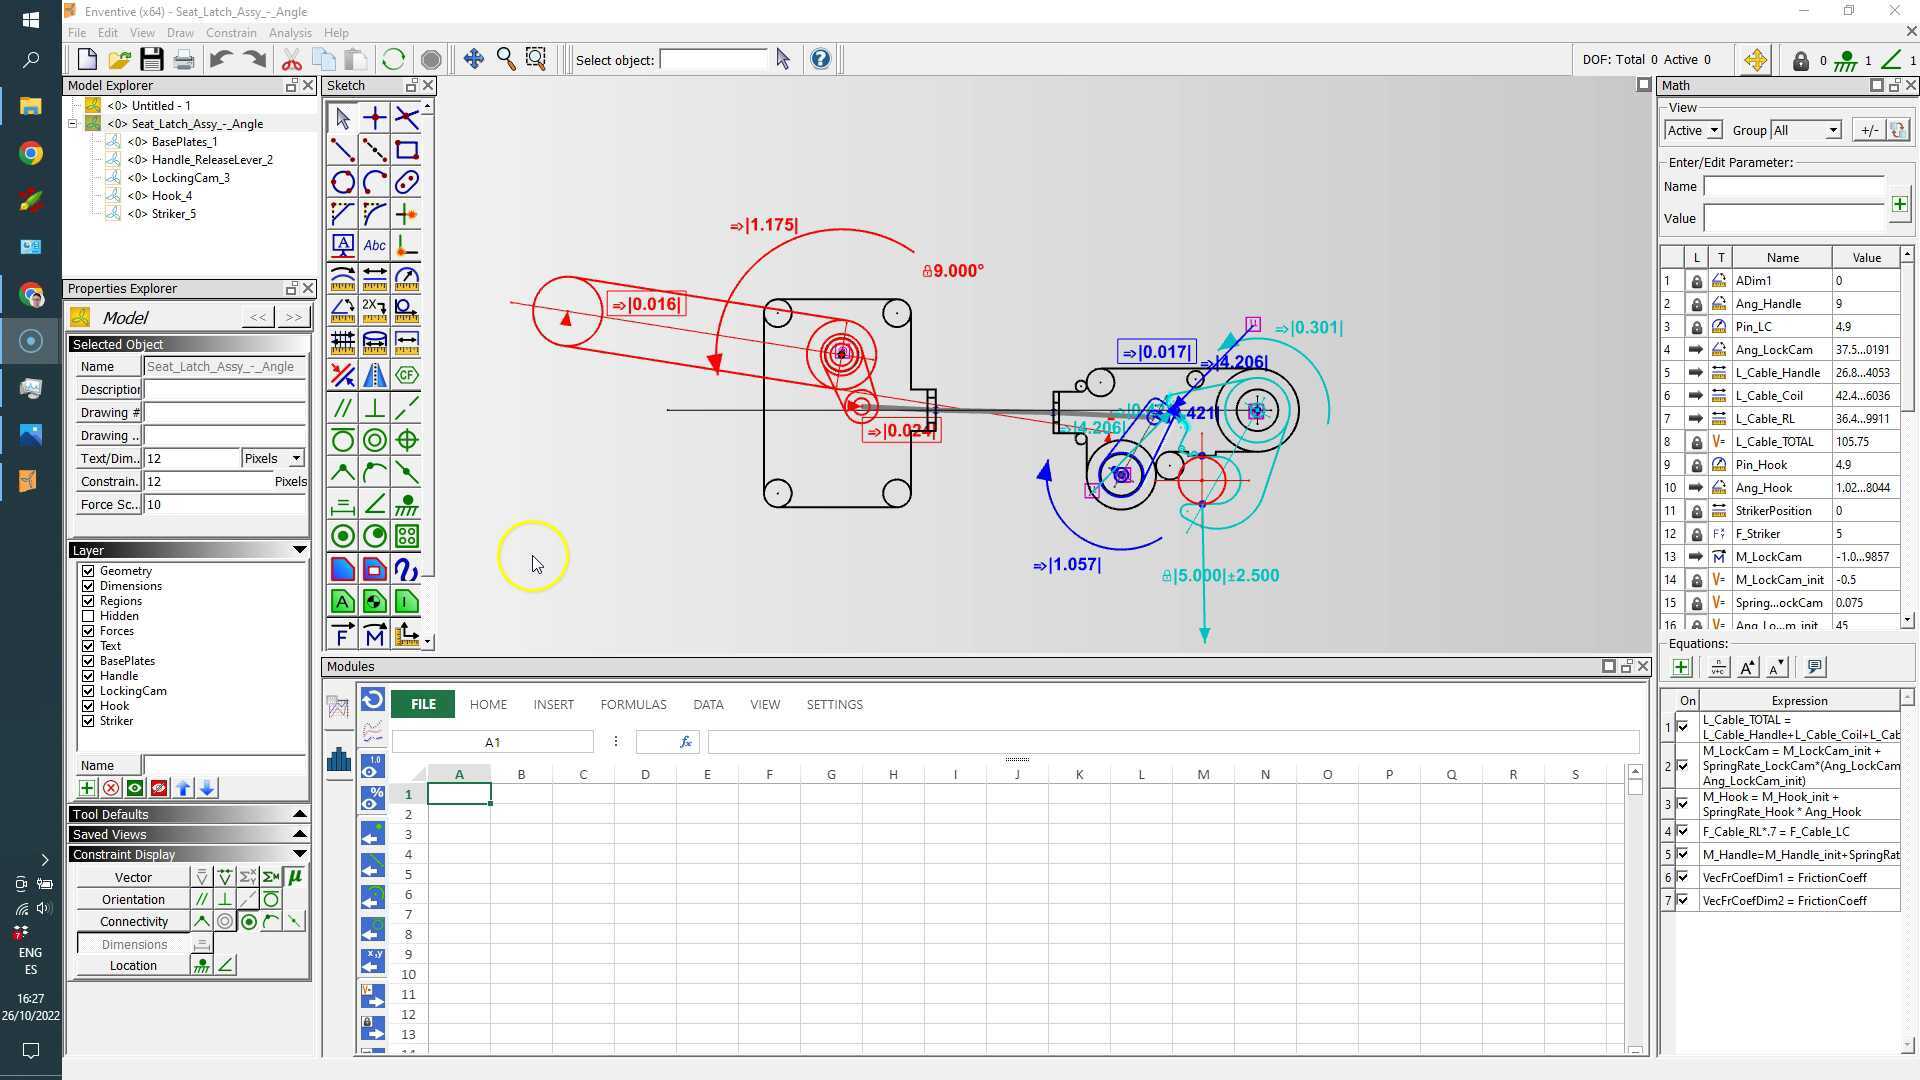Expand the Saved Views section

(x=299, y=834)
